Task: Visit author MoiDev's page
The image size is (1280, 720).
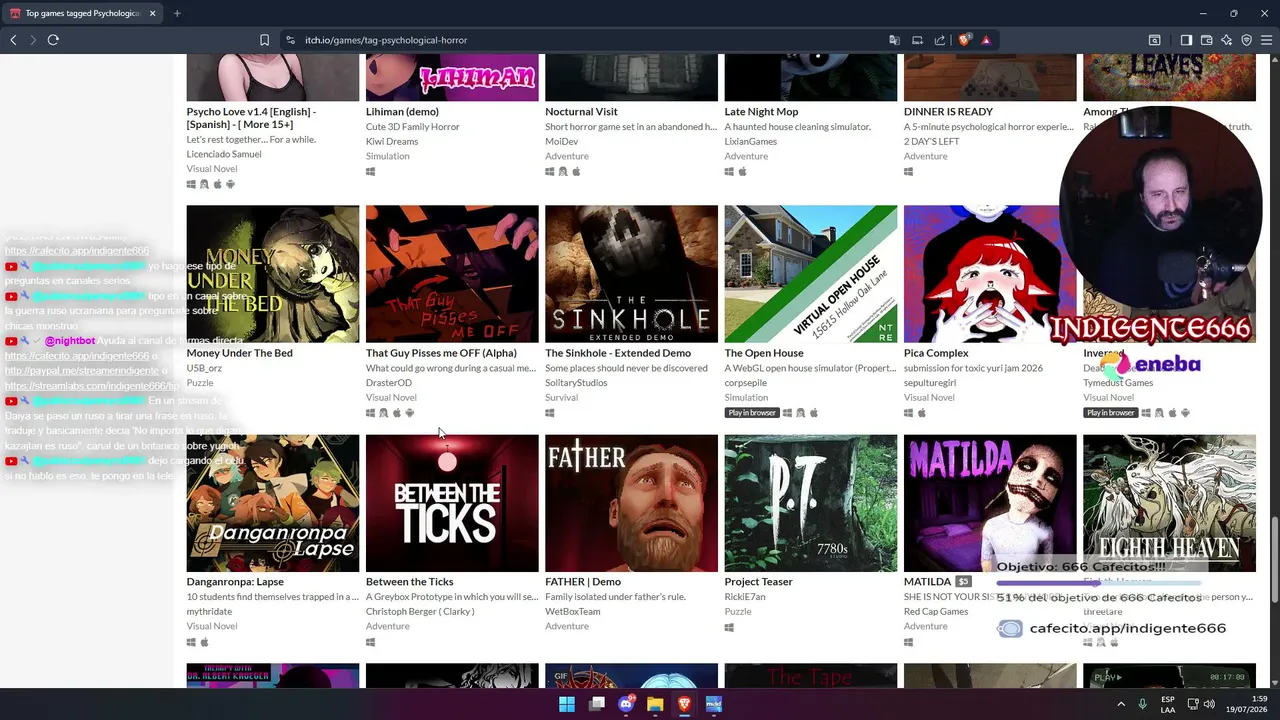Action: [562, 142]
